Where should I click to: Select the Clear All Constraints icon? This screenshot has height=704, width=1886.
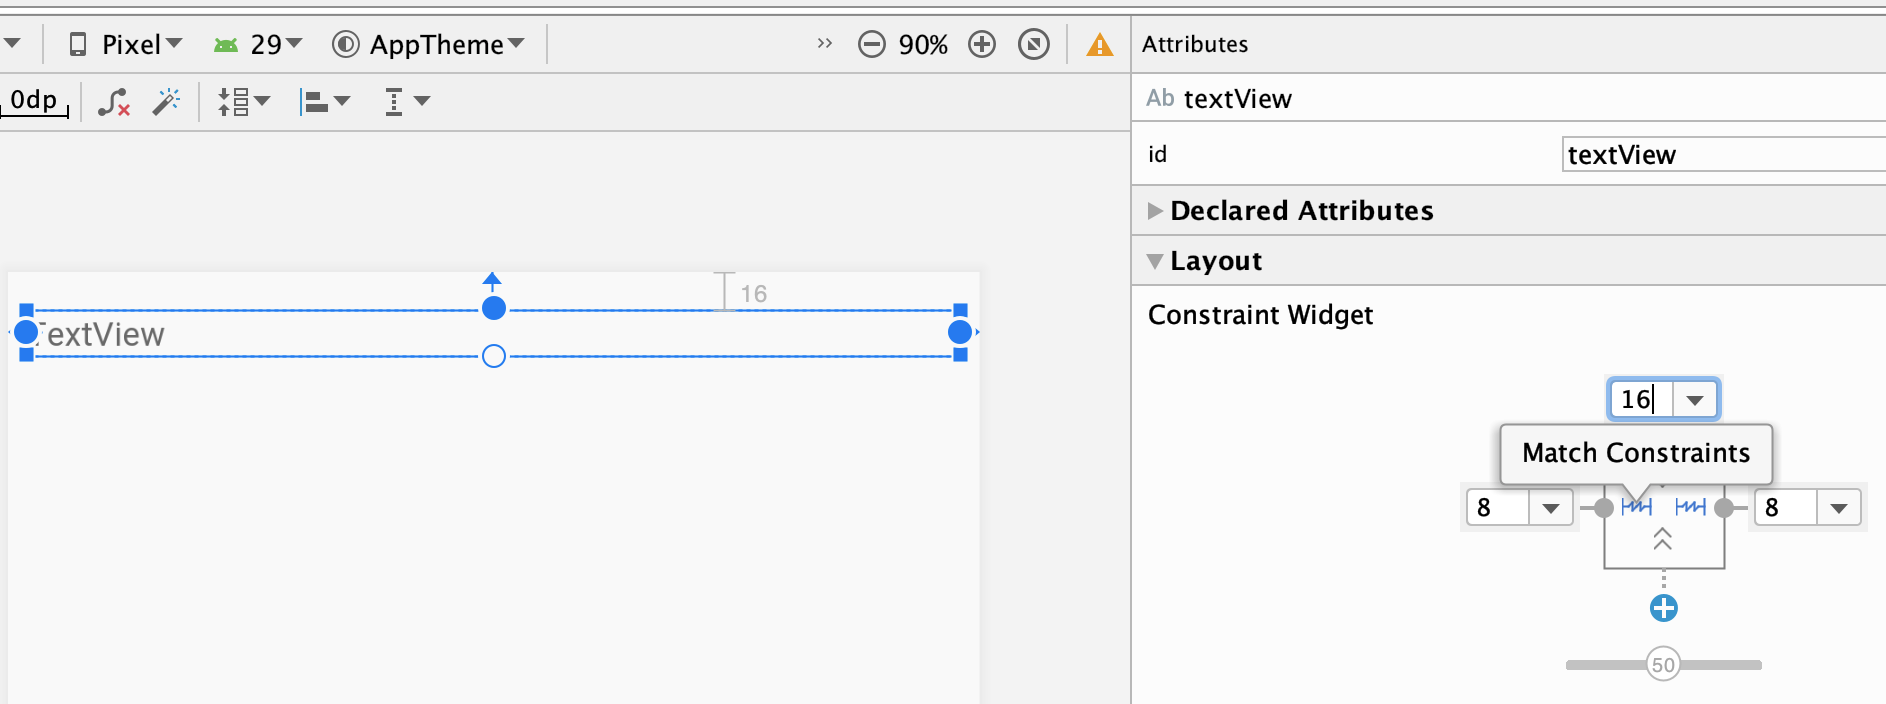113,100
